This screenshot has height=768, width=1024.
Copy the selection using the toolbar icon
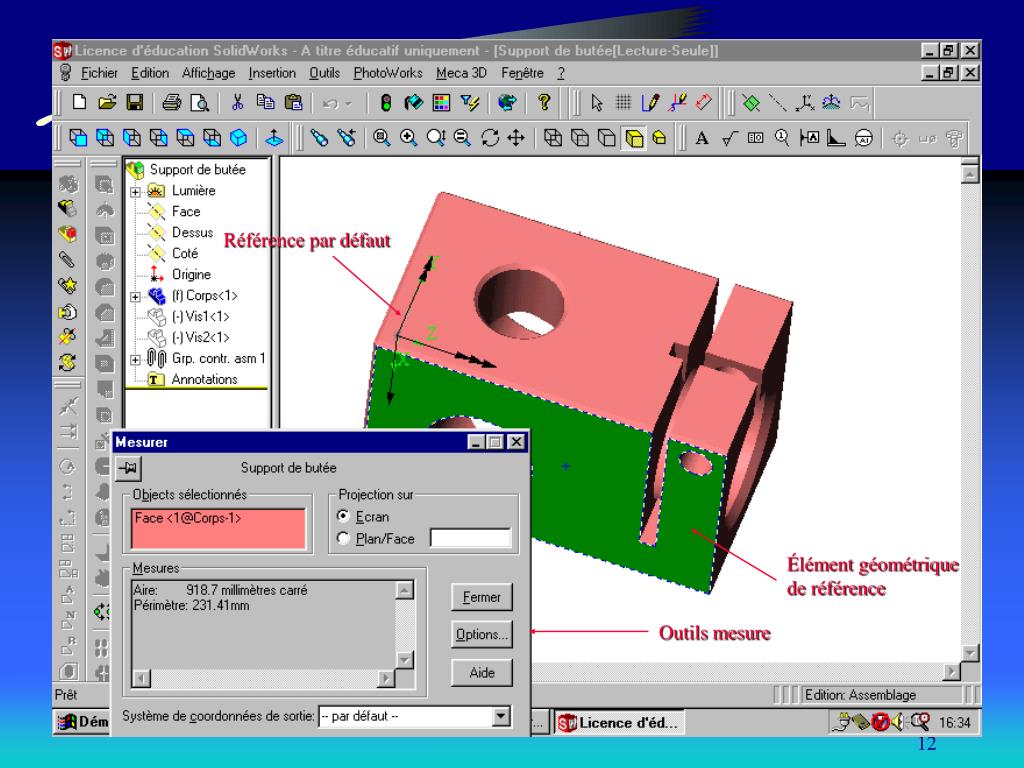[x=265, y=103]
